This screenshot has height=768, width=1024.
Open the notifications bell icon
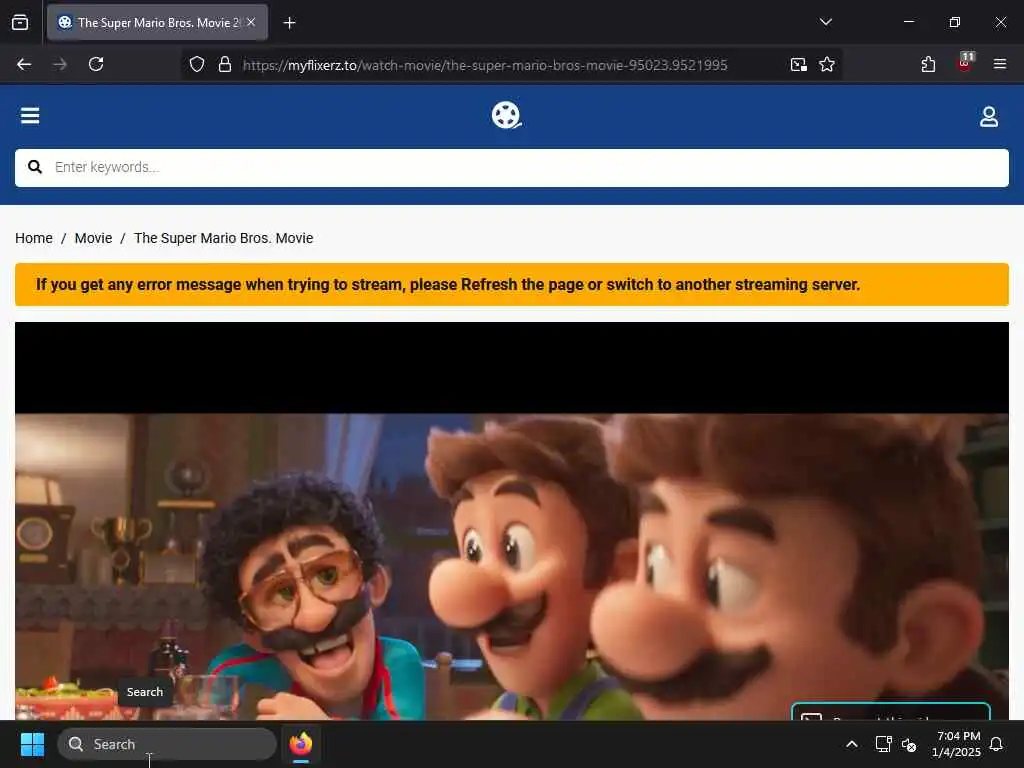click(x=997, y=744)
